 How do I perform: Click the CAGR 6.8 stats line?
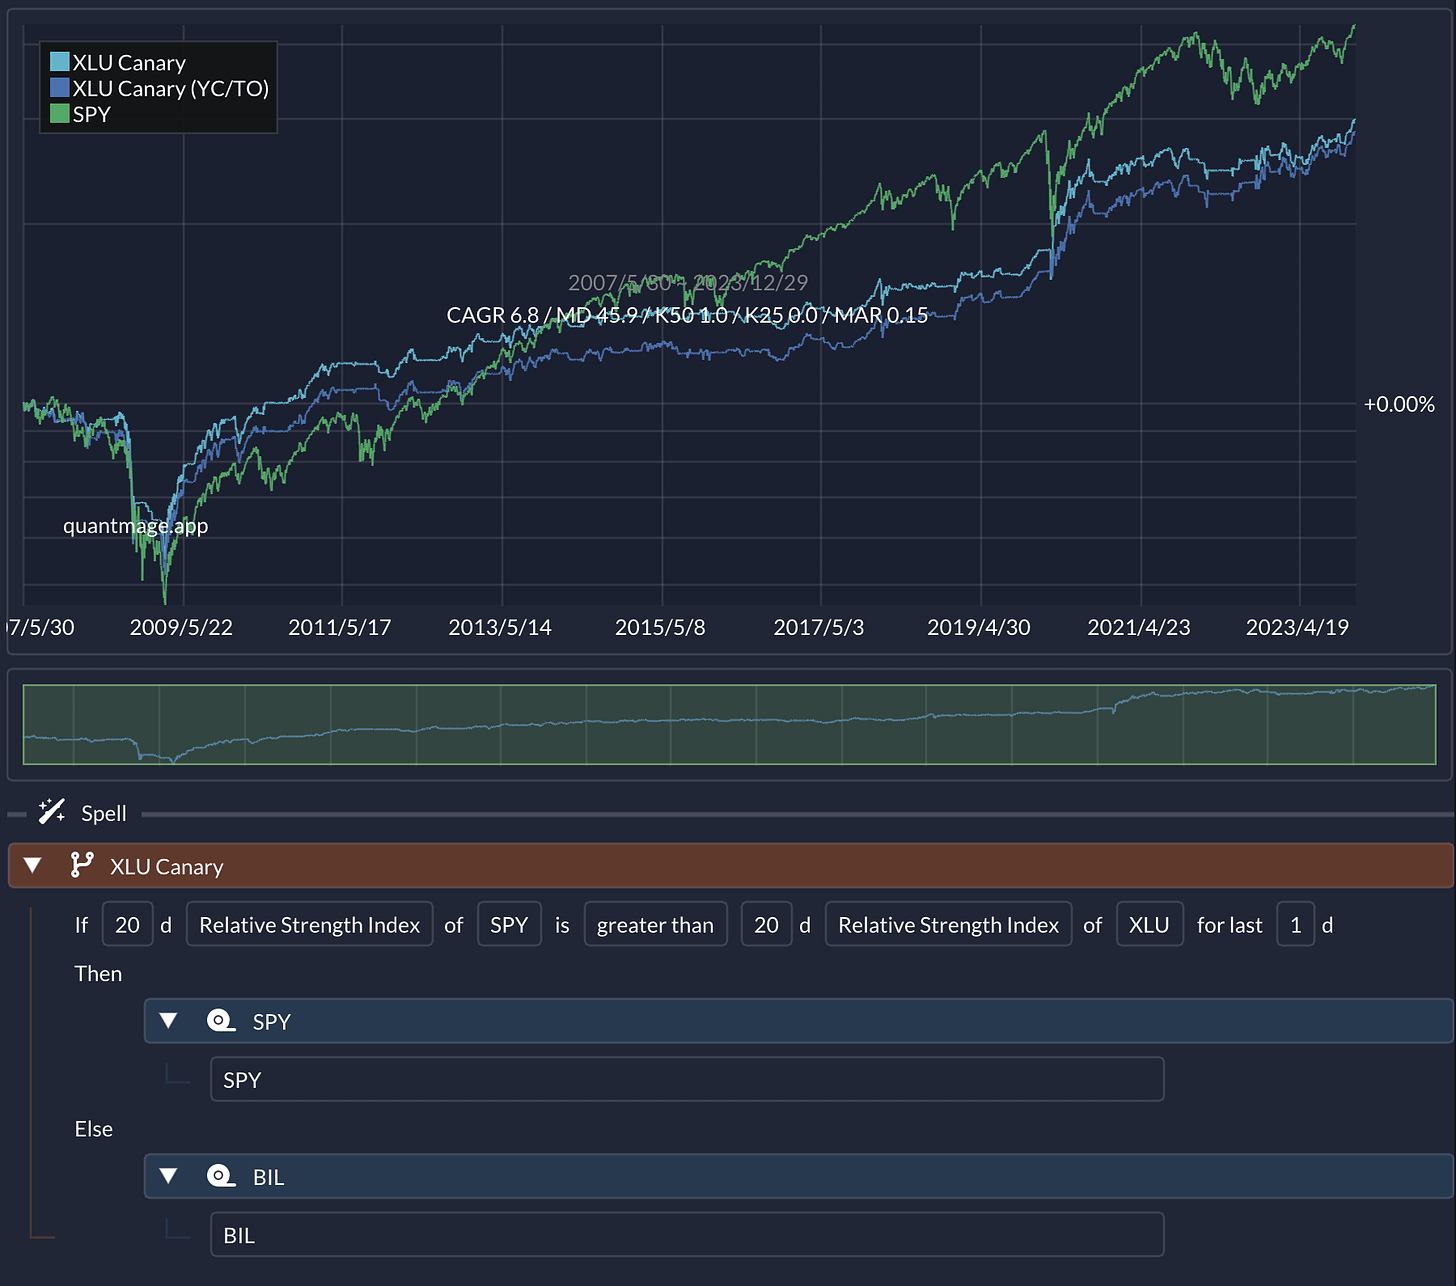point(687,315)
